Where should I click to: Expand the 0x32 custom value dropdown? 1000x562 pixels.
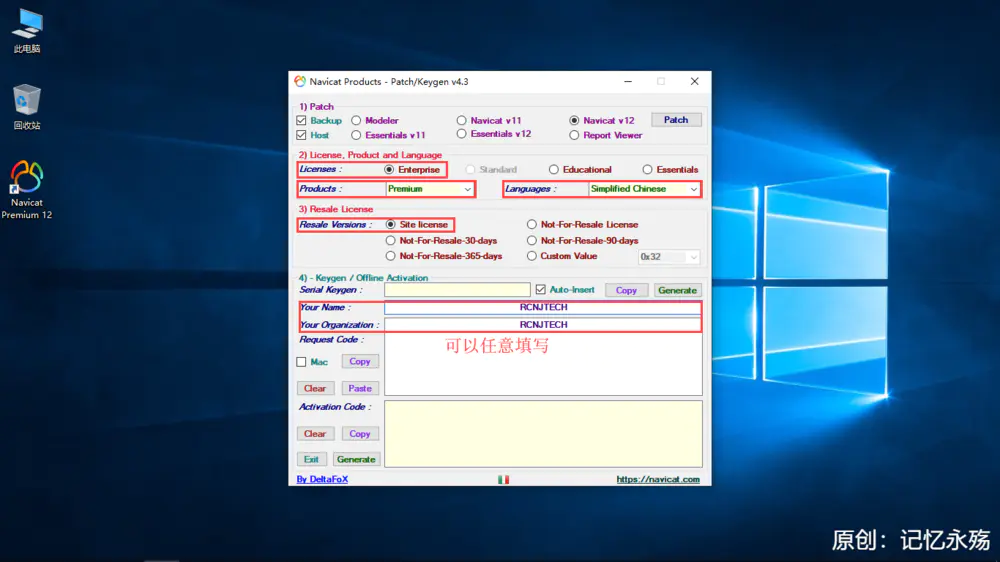pos(669,256)
